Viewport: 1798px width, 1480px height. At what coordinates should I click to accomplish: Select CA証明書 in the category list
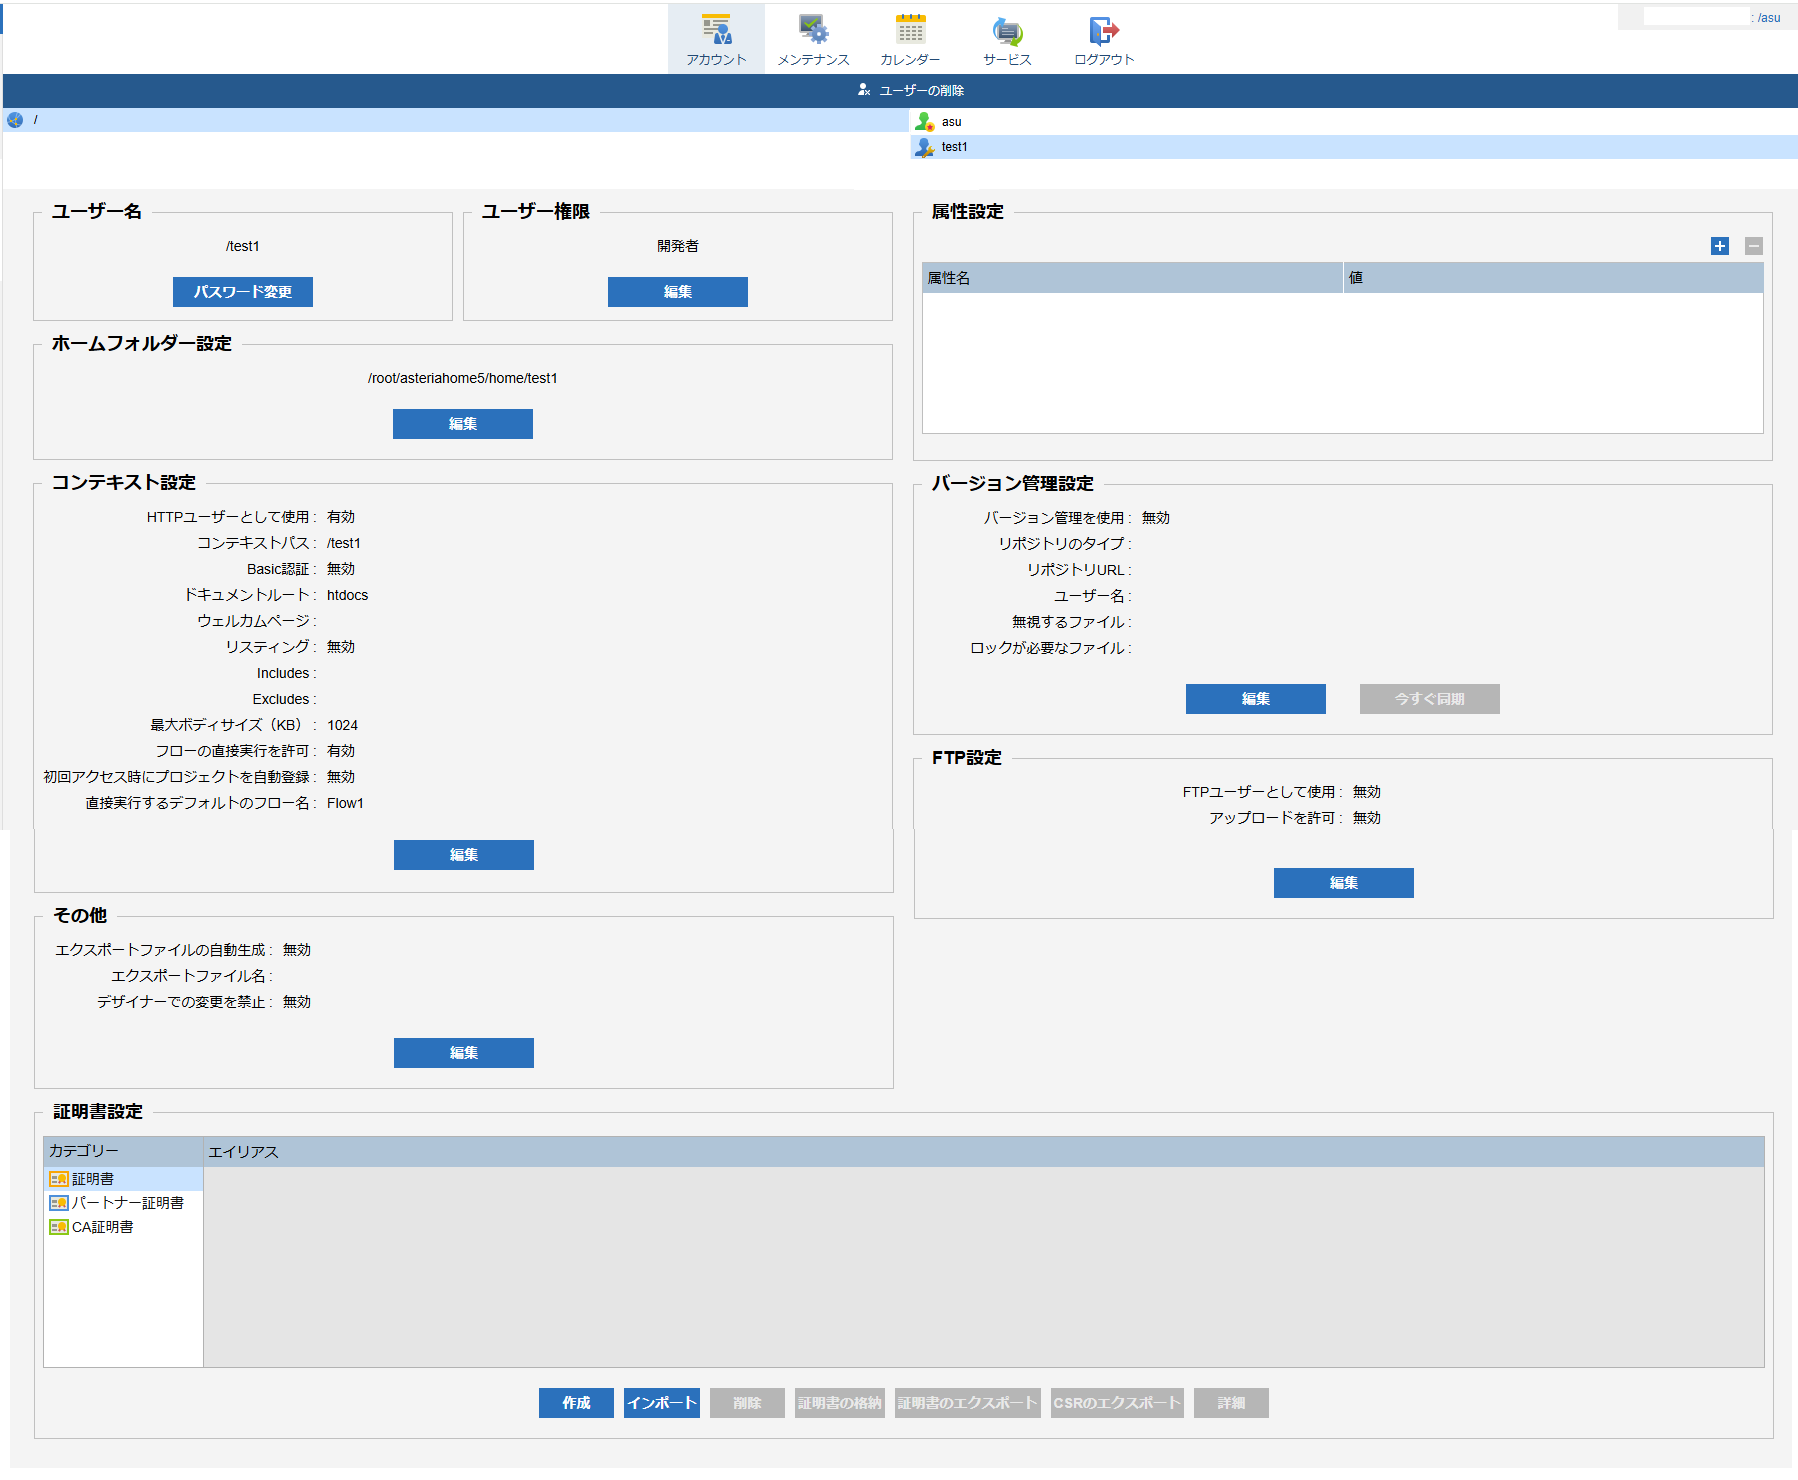pos(124,1227)
